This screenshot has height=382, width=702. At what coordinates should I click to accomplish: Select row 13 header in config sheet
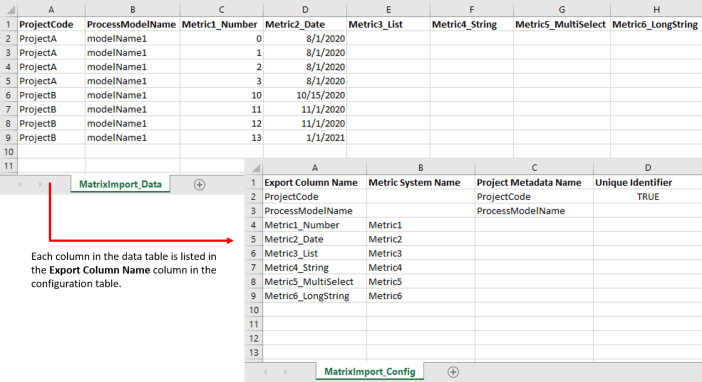(254, 352)
